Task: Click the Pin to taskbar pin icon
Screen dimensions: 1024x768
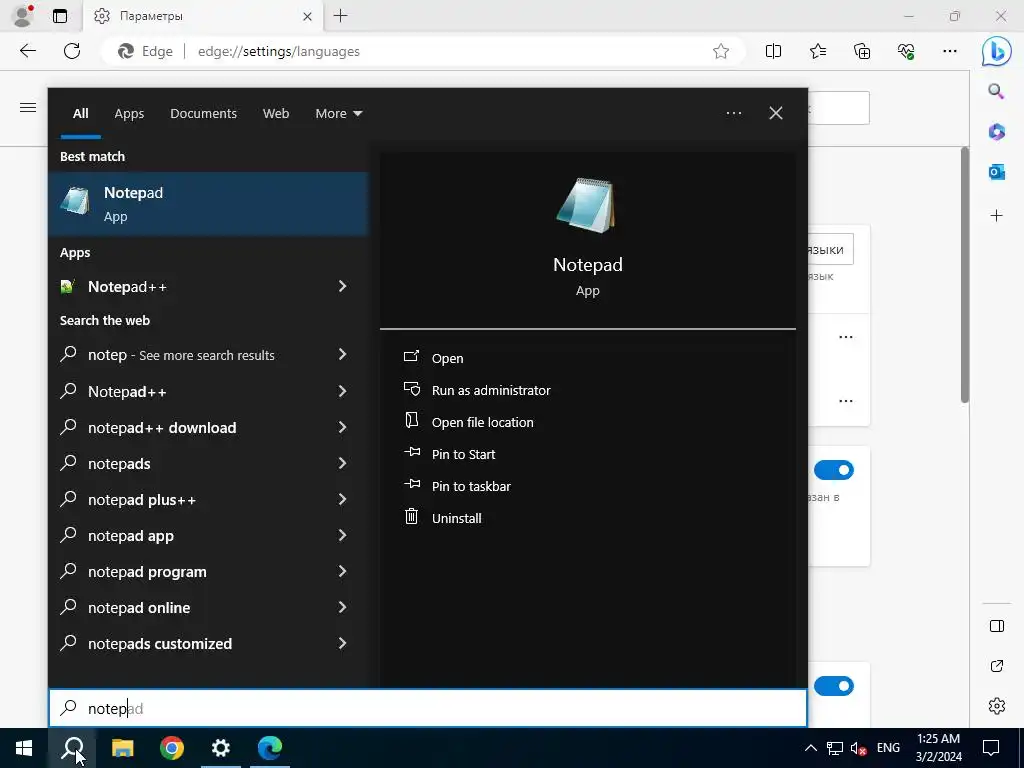Action: 412,484
